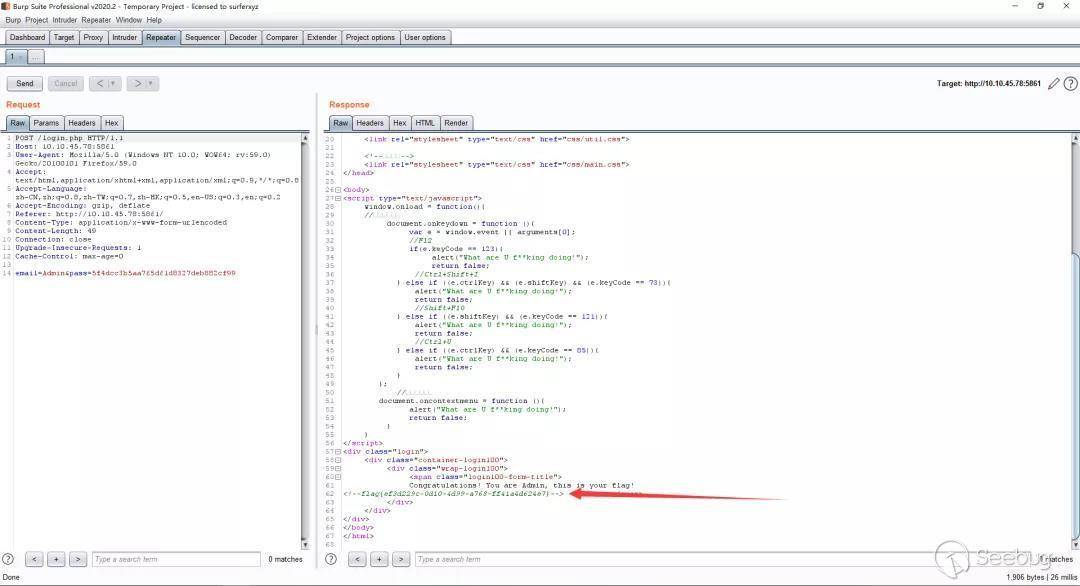
Task: Show the Render view of the Response
Action: click(456, 123)
